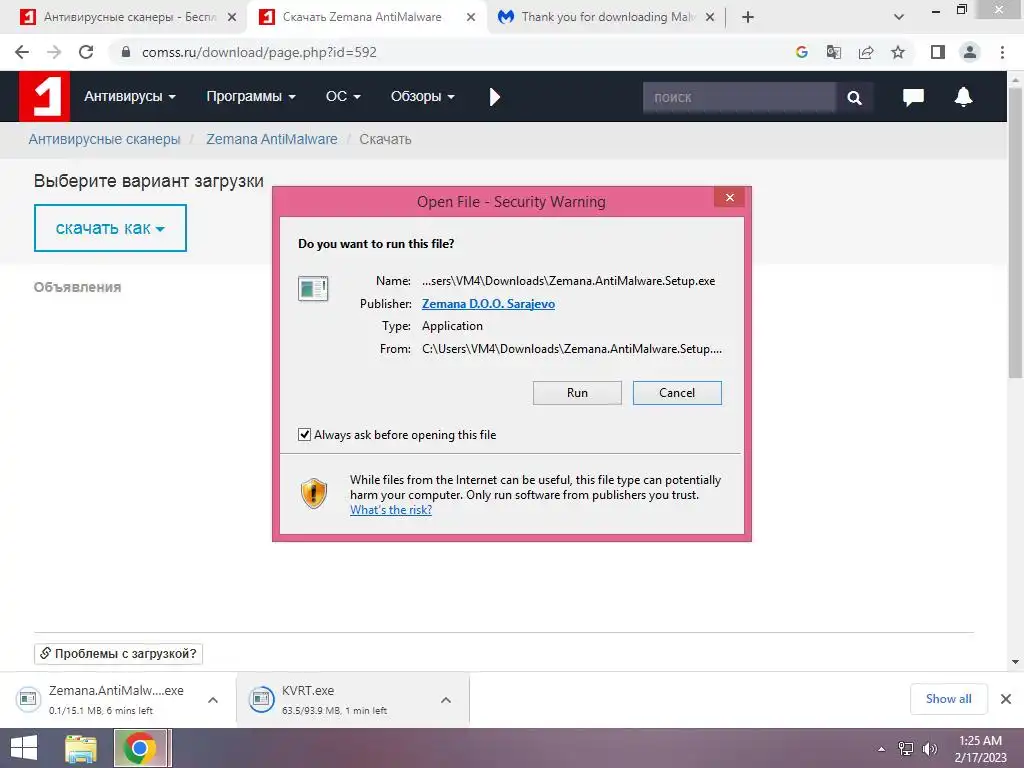This screenshot has width=1024, height=768.
Task: Click into the поиск search field
Action: (x=739, y=97)
